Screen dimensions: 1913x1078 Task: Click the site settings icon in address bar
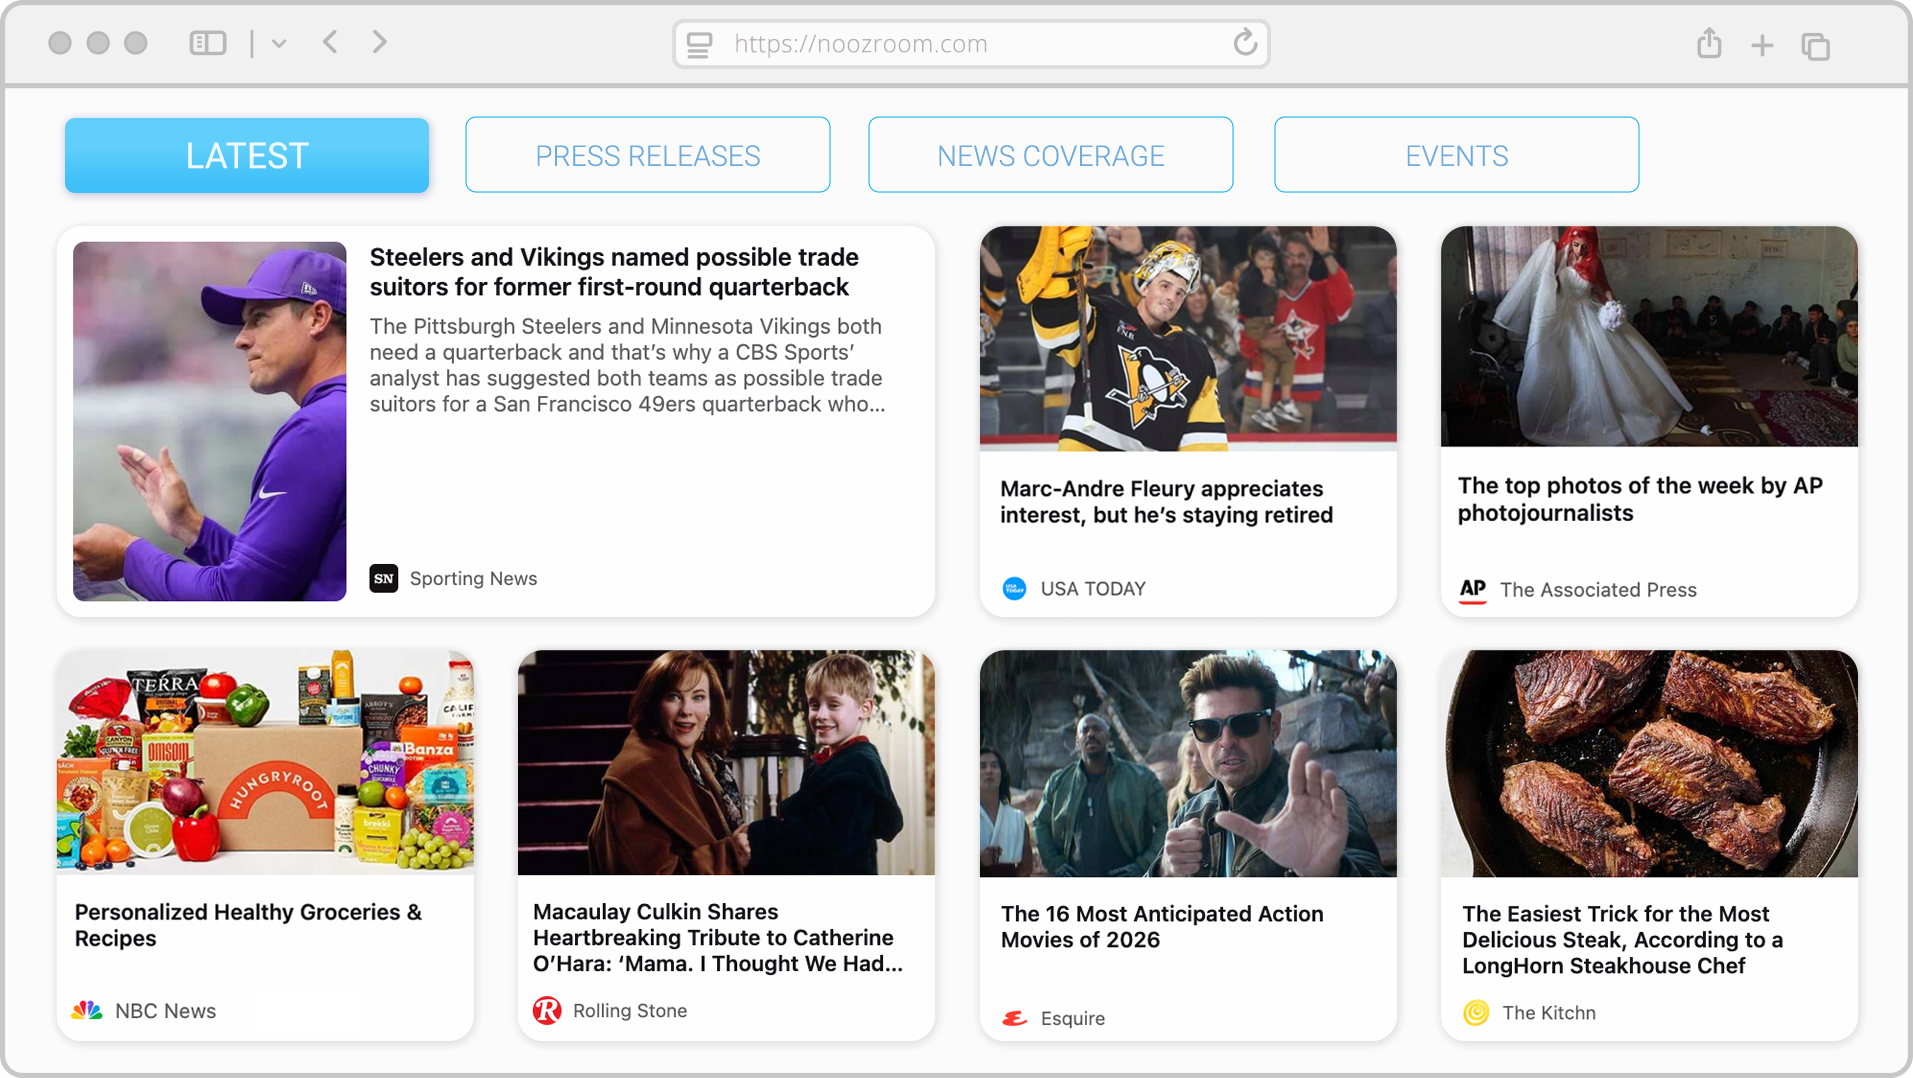[x=700, y=44]
